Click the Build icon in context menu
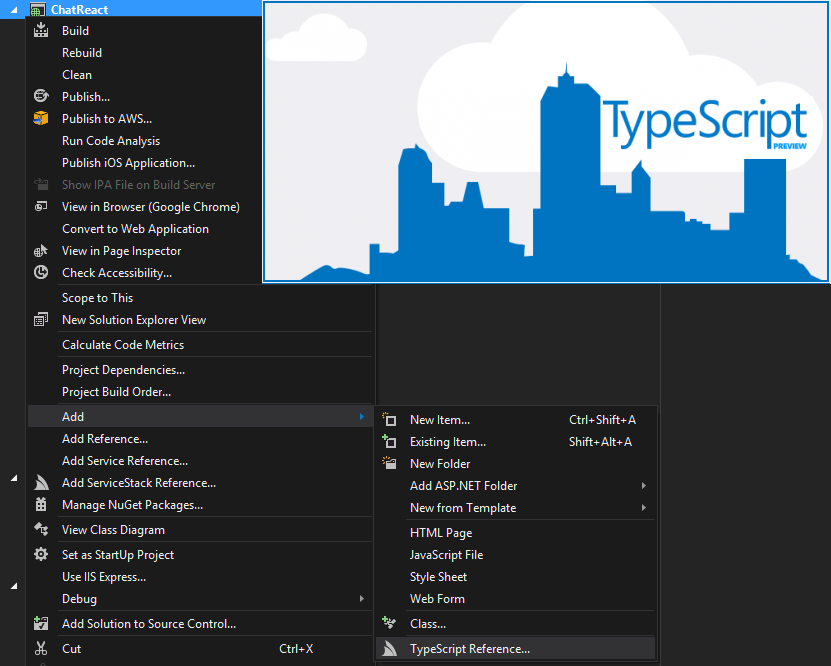Screen dimensions: 831x666 41,30
